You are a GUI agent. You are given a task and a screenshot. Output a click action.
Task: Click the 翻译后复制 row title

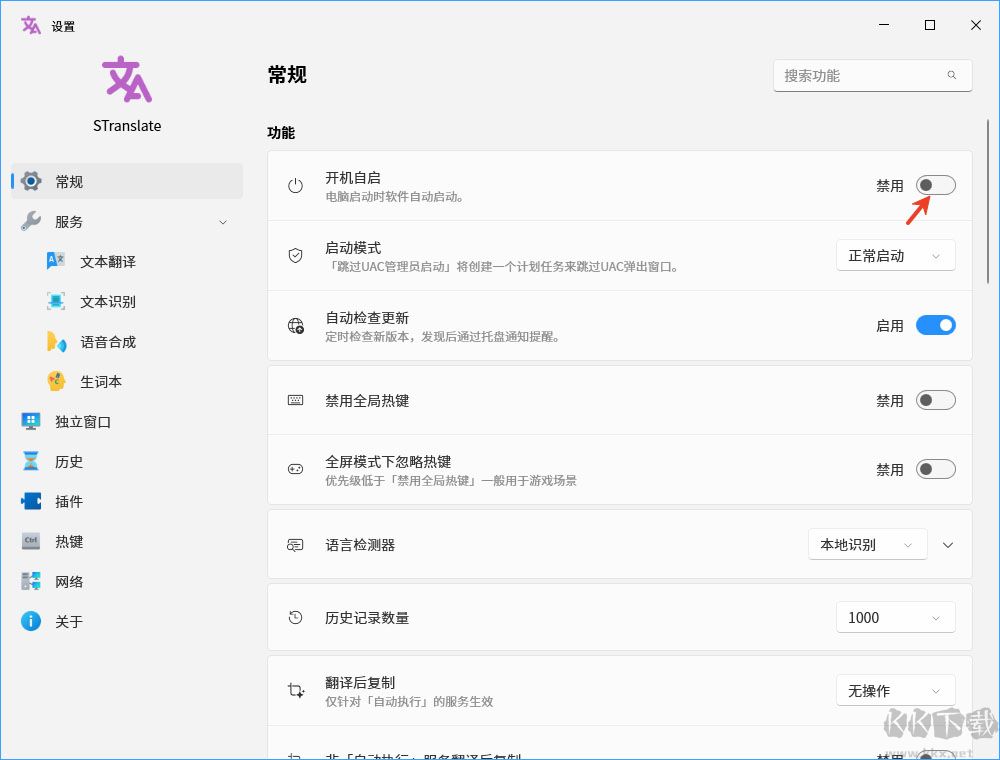360,683
